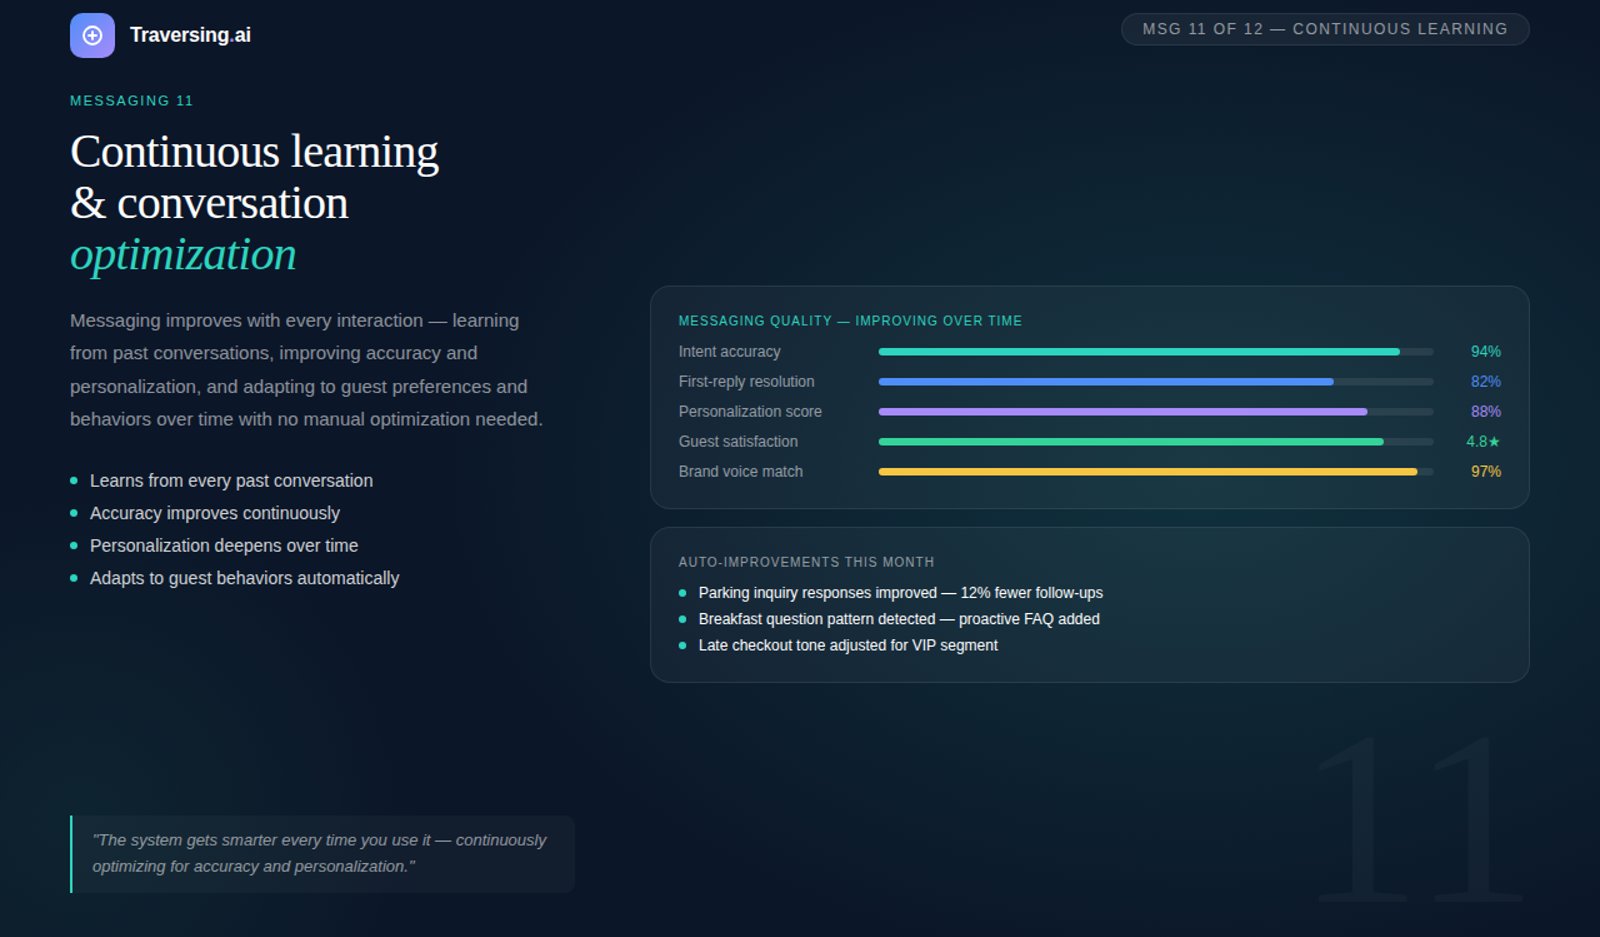
Task: Click the First-reply resolution label
Action: point(746,382)
